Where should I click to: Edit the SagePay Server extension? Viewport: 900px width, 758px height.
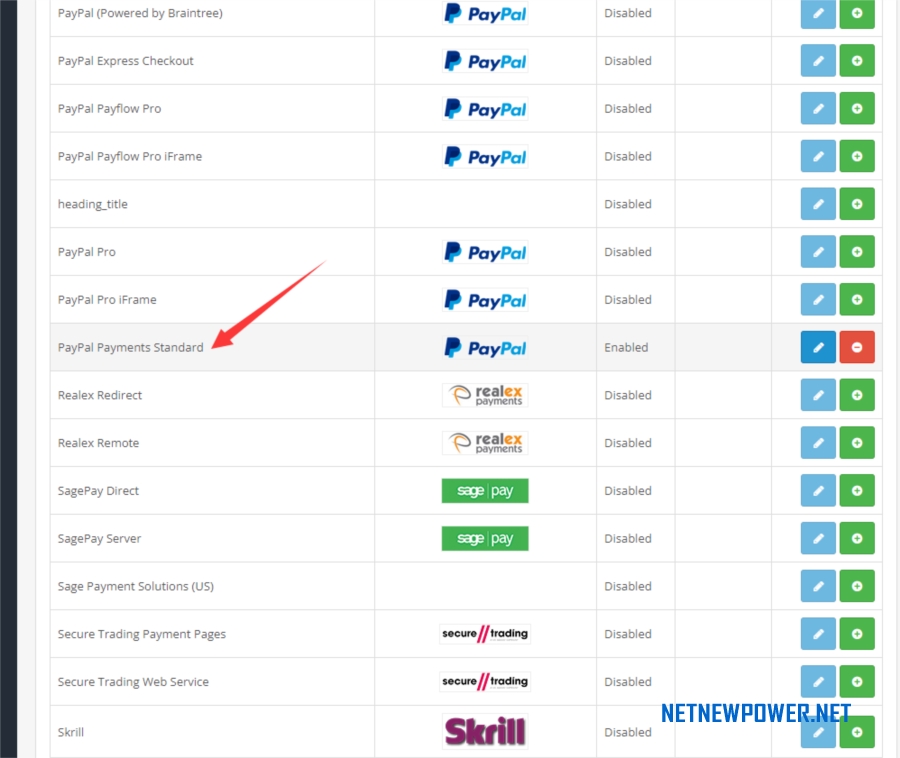(x=818, y=538)
